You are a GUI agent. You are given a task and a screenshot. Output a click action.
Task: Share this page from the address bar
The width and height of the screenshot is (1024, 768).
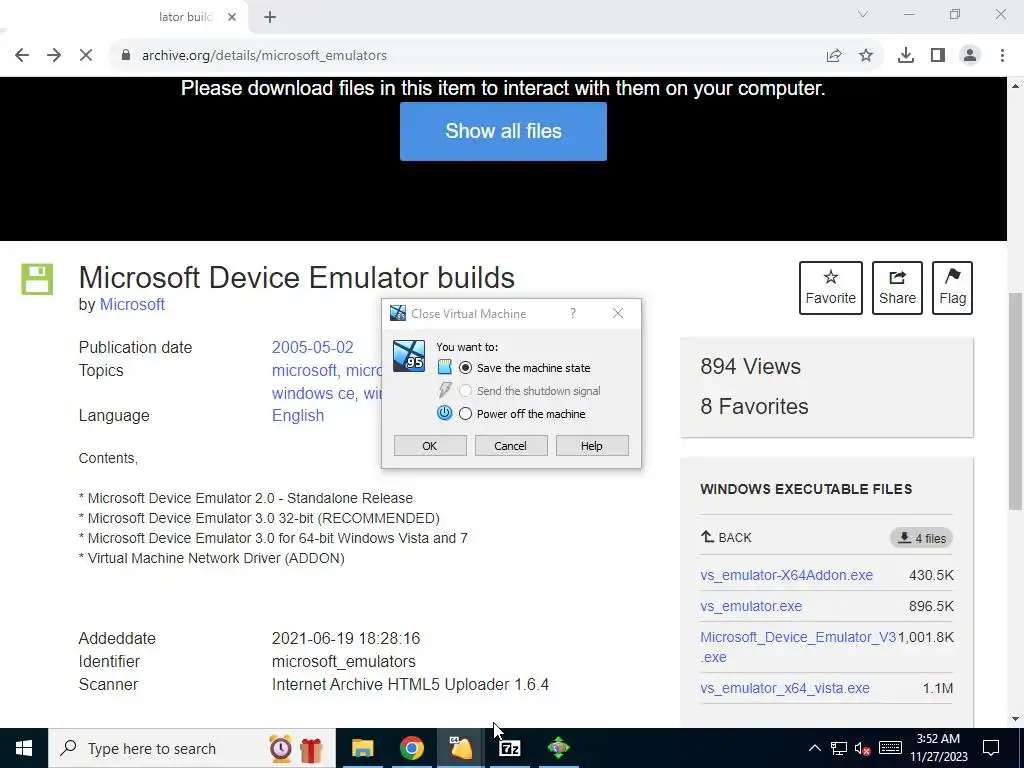point(834,56)
